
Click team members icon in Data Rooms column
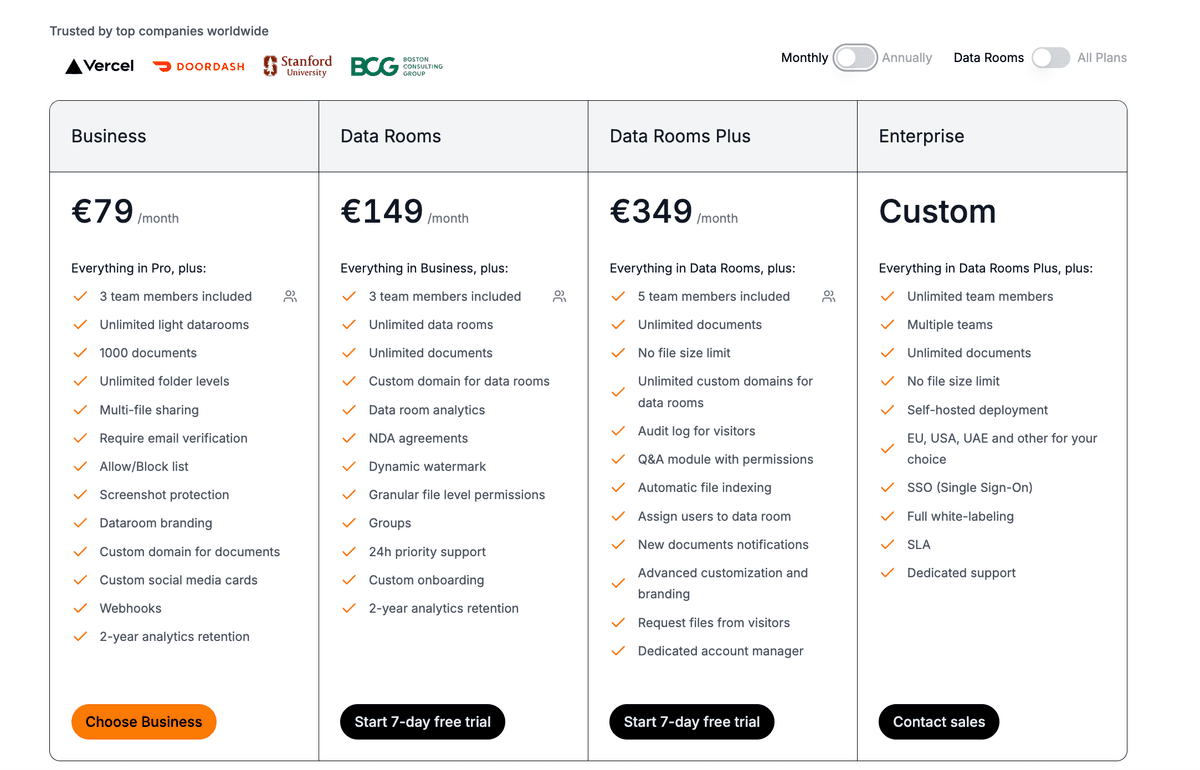[559, 296]
